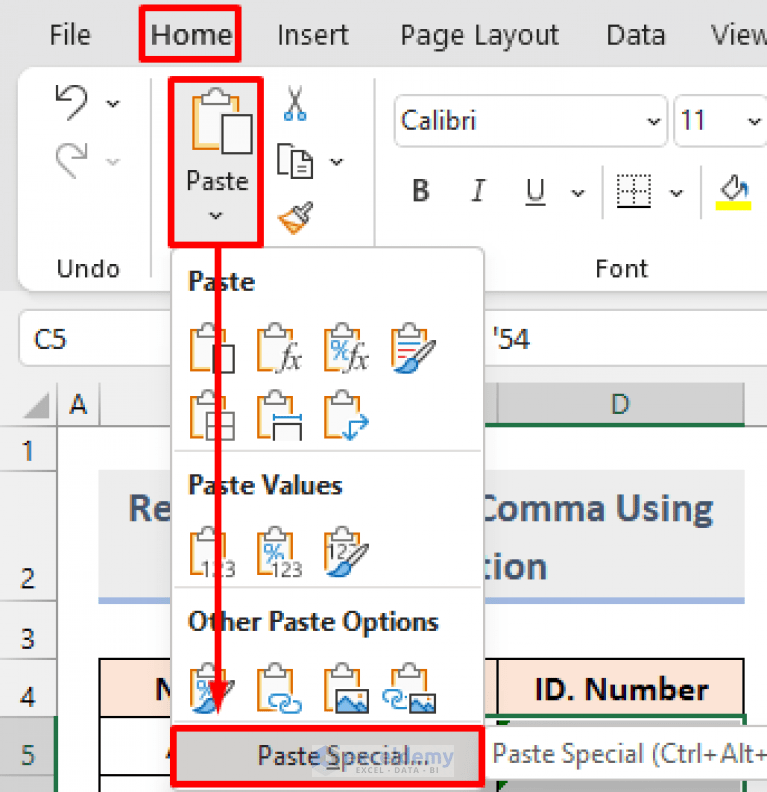Click the Redo arrow icon
The height and width of the screenshot is (792, 767).
[71, 161]
